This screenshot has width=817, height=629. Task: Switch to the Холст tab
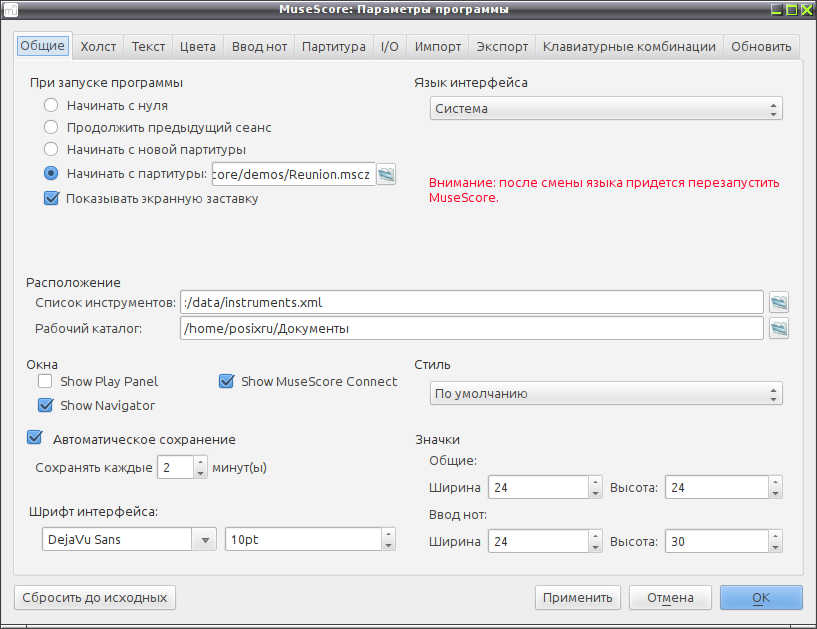pos(98,46)
